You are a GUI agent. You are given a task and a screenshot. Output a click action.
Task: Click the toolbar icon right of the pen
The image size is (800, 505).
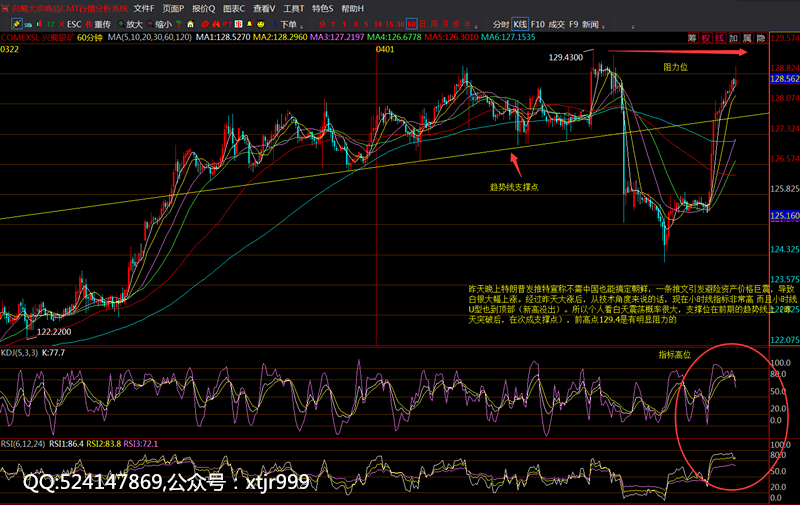pyautogui.click(x=28, y=24)
